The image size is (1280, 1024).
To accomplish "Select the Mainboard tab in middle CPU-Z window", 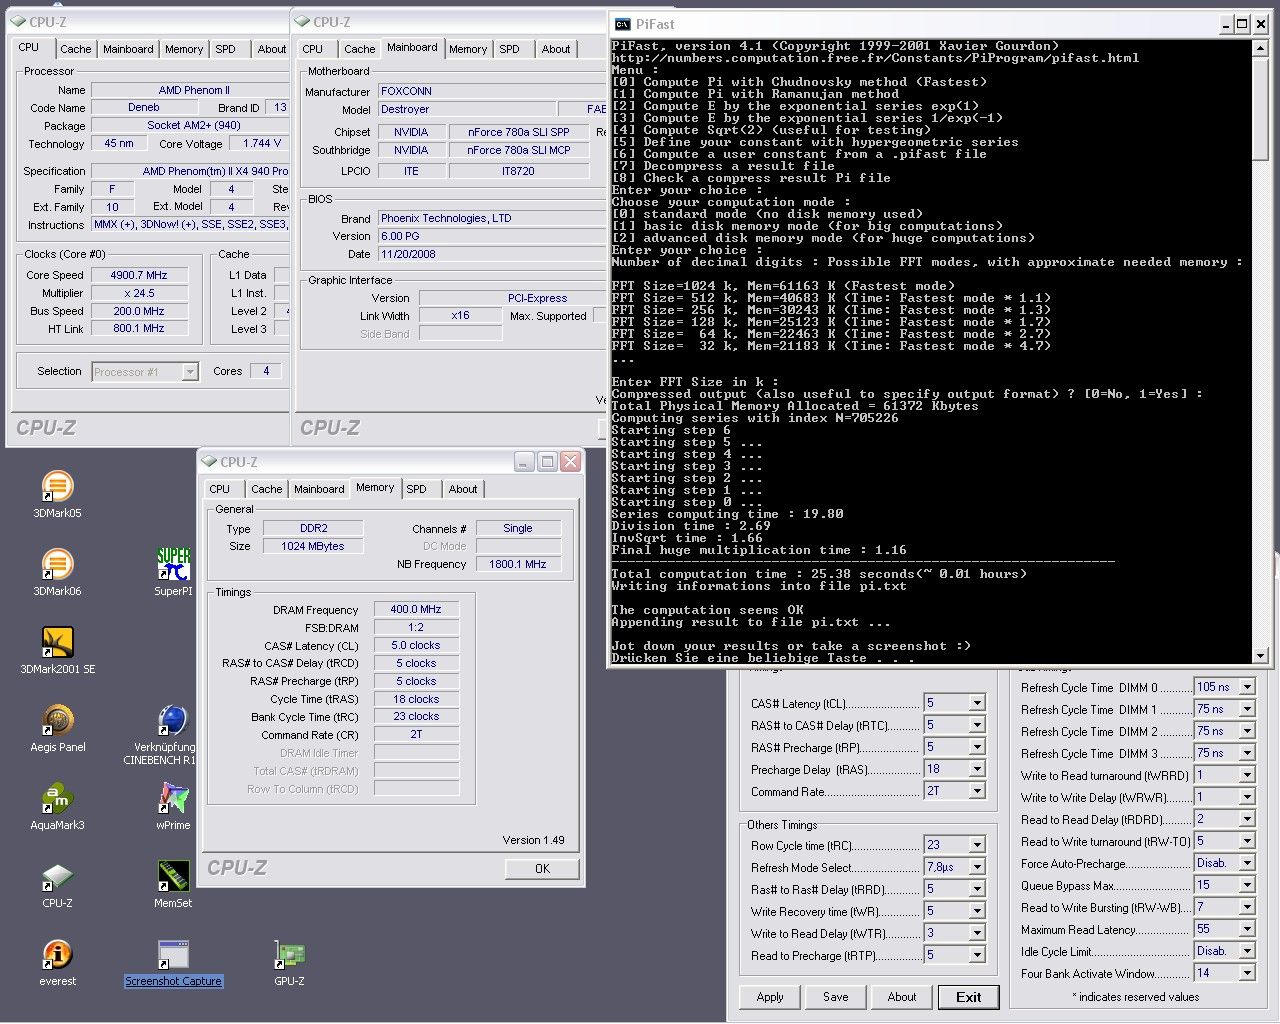I will click(412, 47).
